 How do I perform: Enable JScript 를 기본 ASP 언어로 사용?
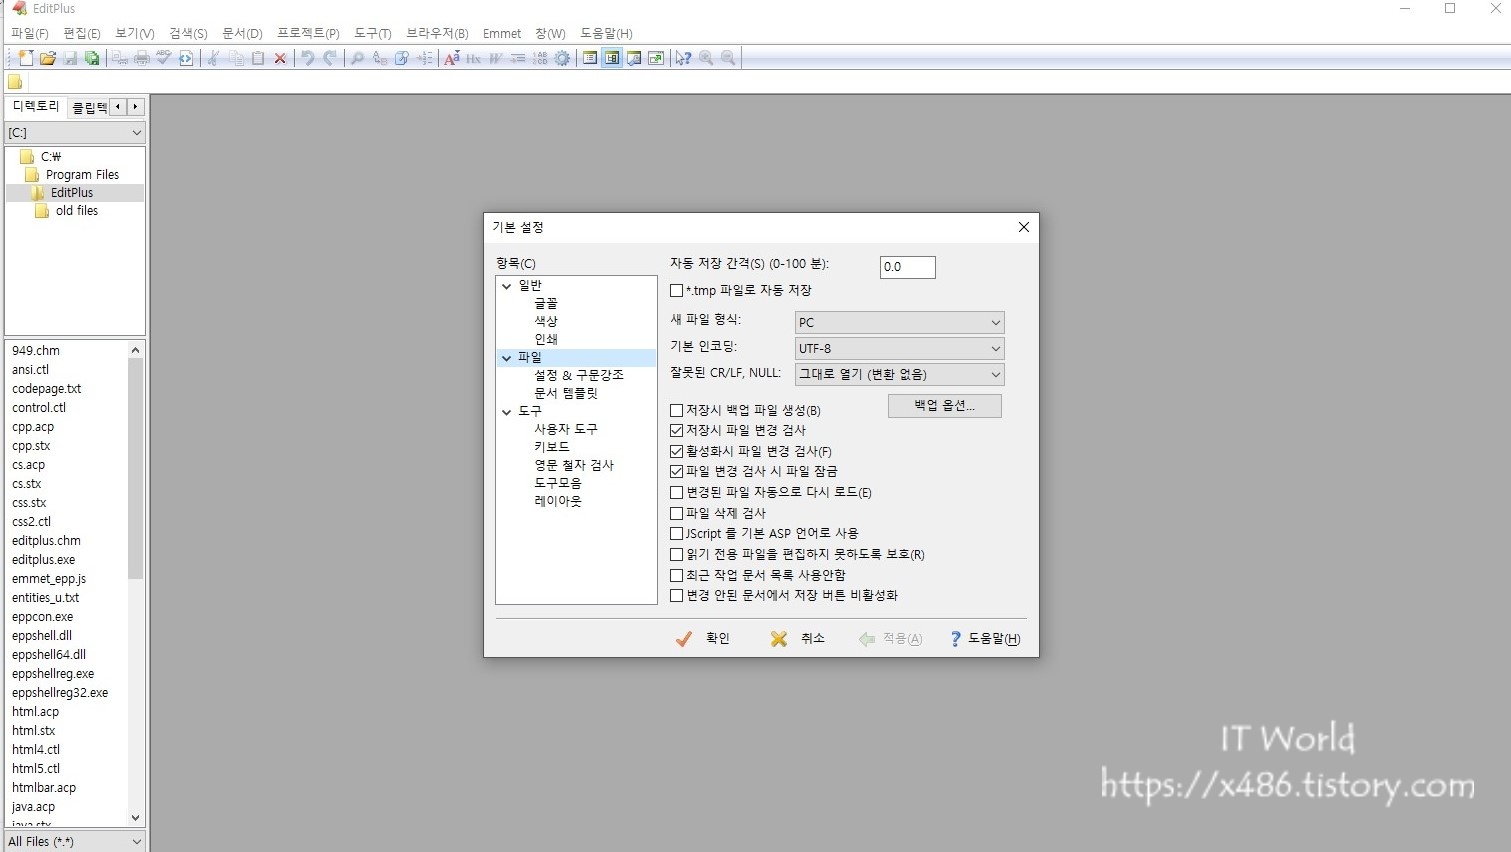677,534
